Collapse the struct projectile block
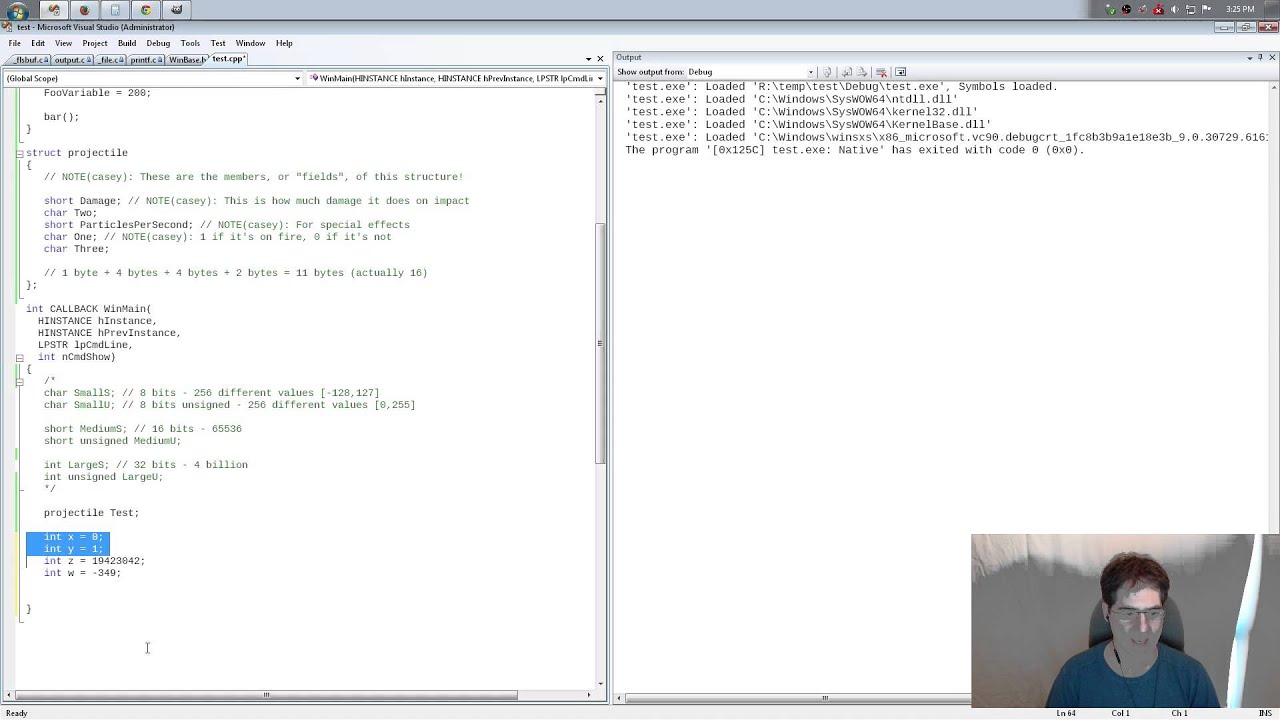This screenshot has width=1280, height=720. click(x=19, y=153)
